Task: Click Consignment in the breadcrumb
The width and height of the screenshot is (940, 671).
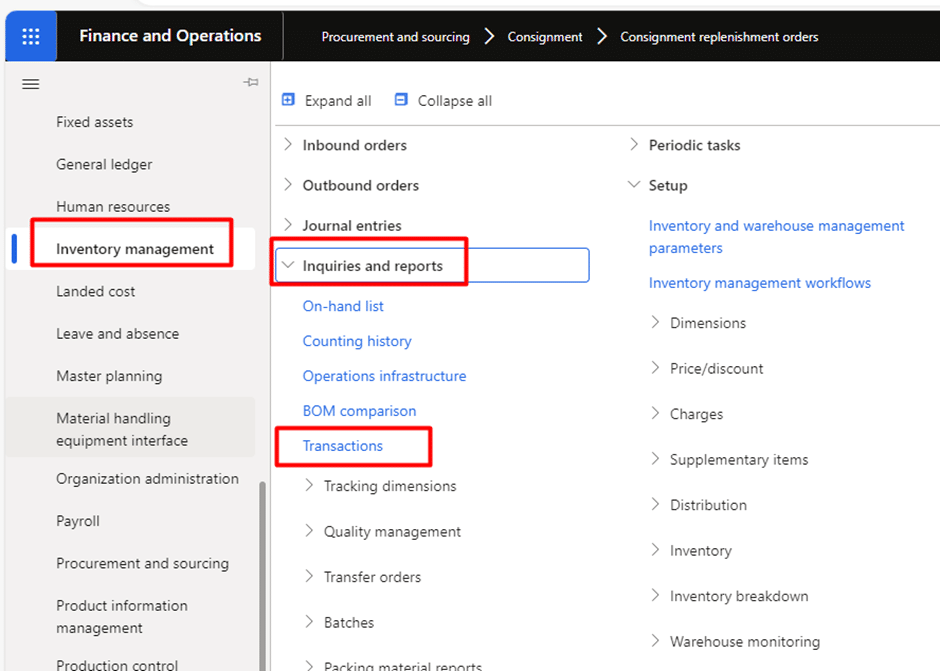Action: coord(544,37)
